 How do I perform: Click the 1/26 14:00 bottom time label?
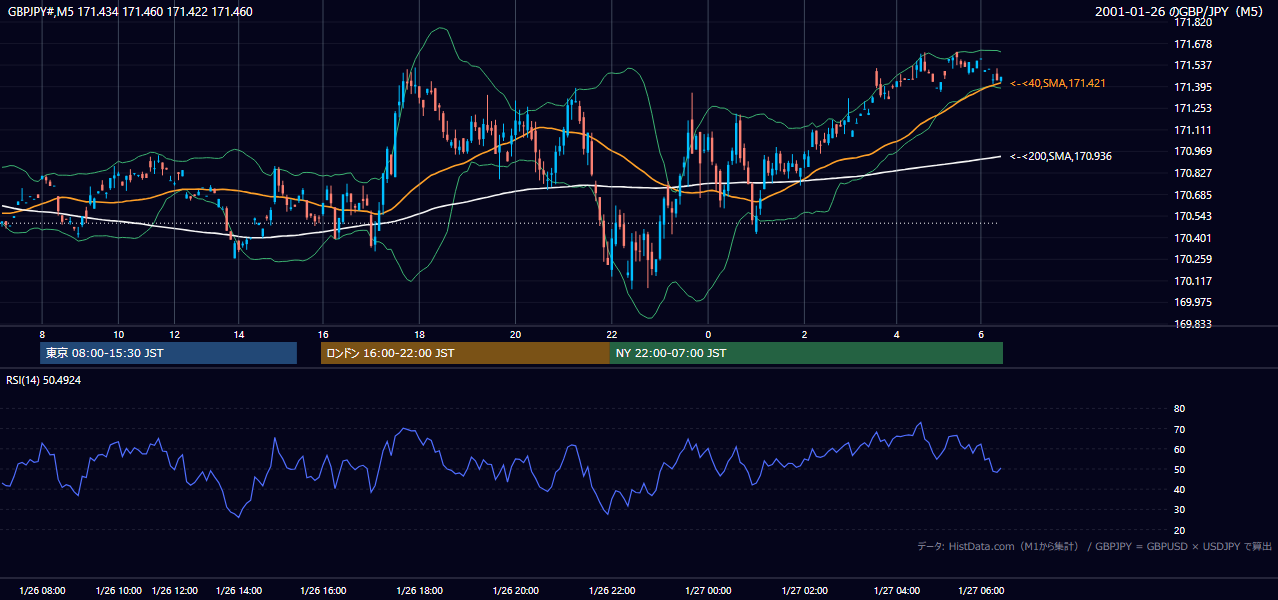pyautogui.click(x=239, y=591)
